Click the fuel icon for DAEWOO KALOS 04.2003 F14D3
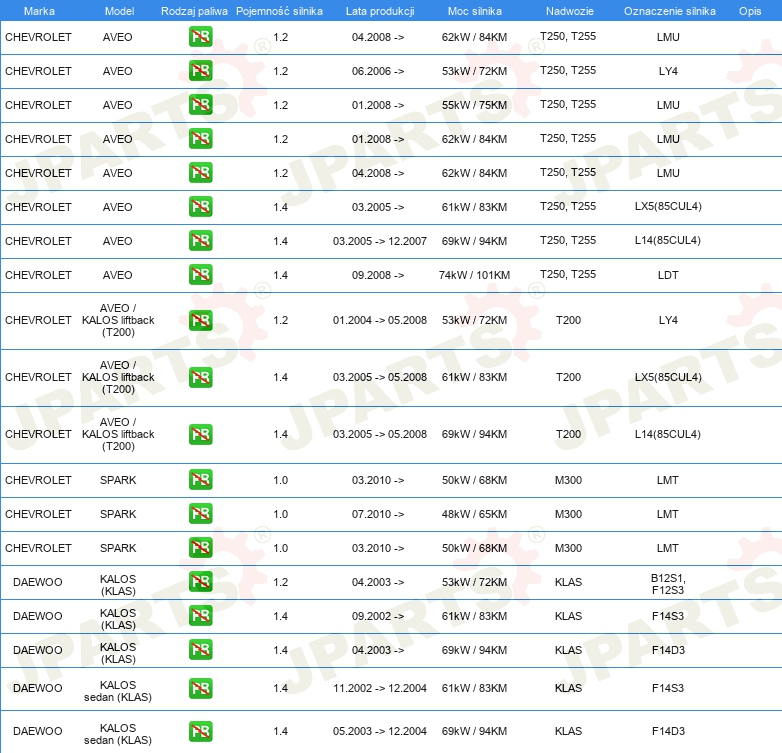 [x=200, y=649]
